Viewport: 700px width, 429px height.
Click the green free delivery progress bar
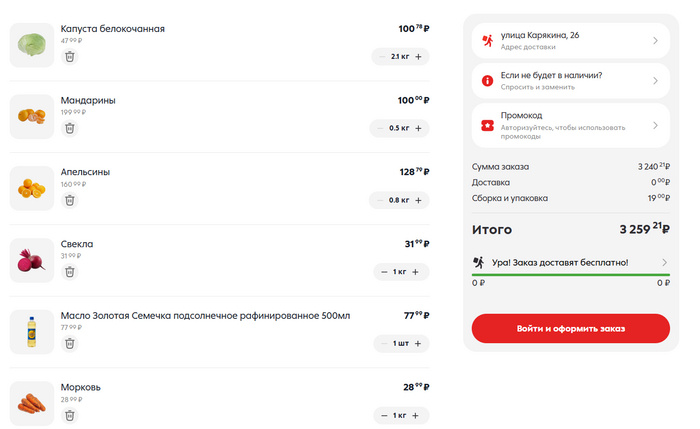point(570,273)
